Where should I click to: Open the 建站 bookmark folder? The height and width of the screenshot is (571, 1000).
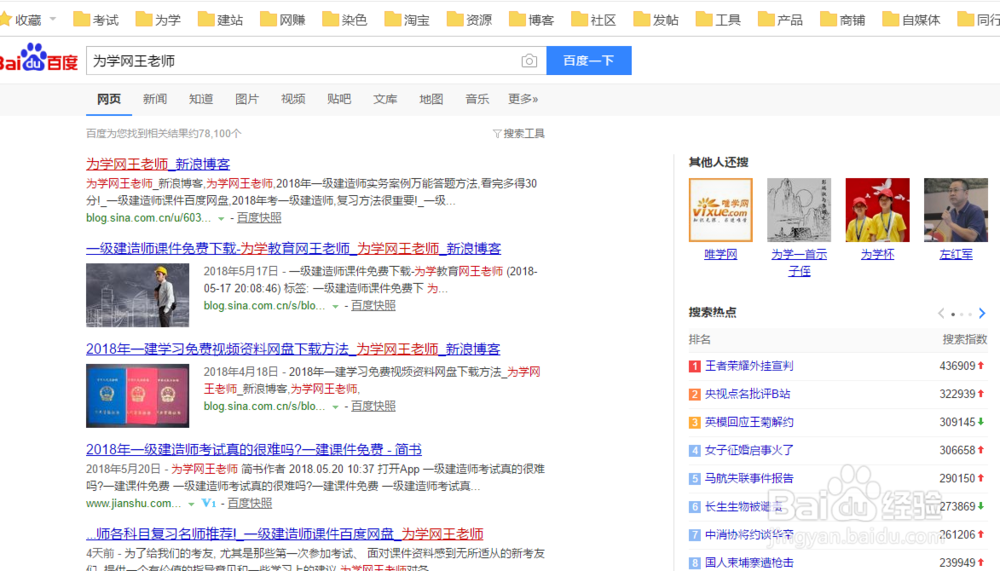(x=221, y=20)
